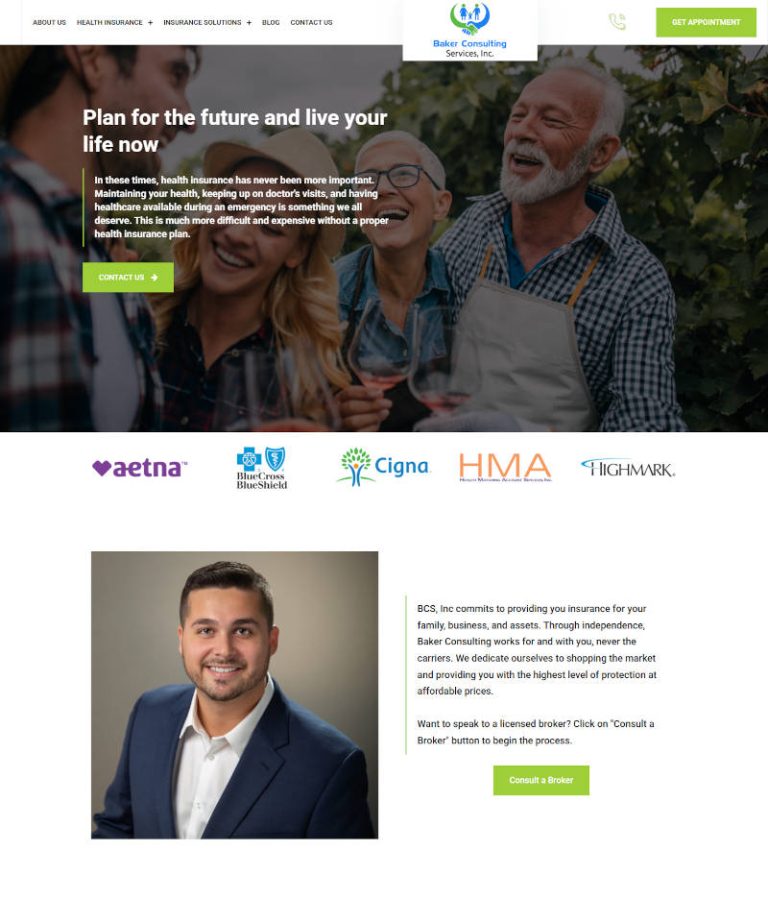
Task: Click the phone call icon in header
Action: coord(617,22)
